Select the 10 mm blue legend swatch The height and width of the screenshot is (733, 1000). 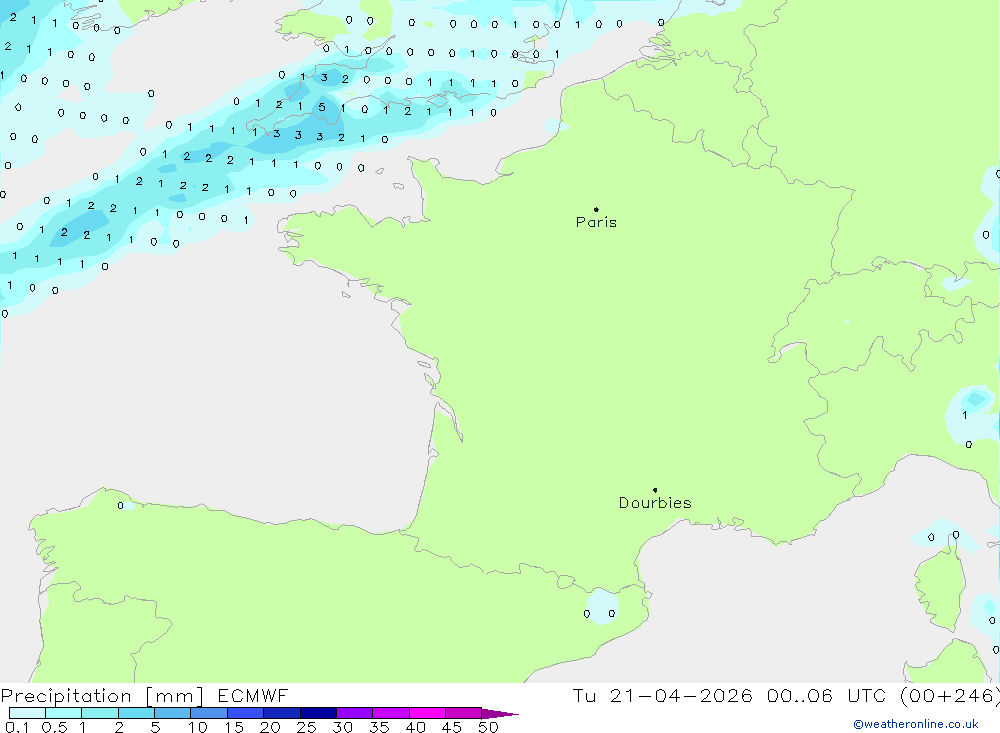[x=209, y=713]
